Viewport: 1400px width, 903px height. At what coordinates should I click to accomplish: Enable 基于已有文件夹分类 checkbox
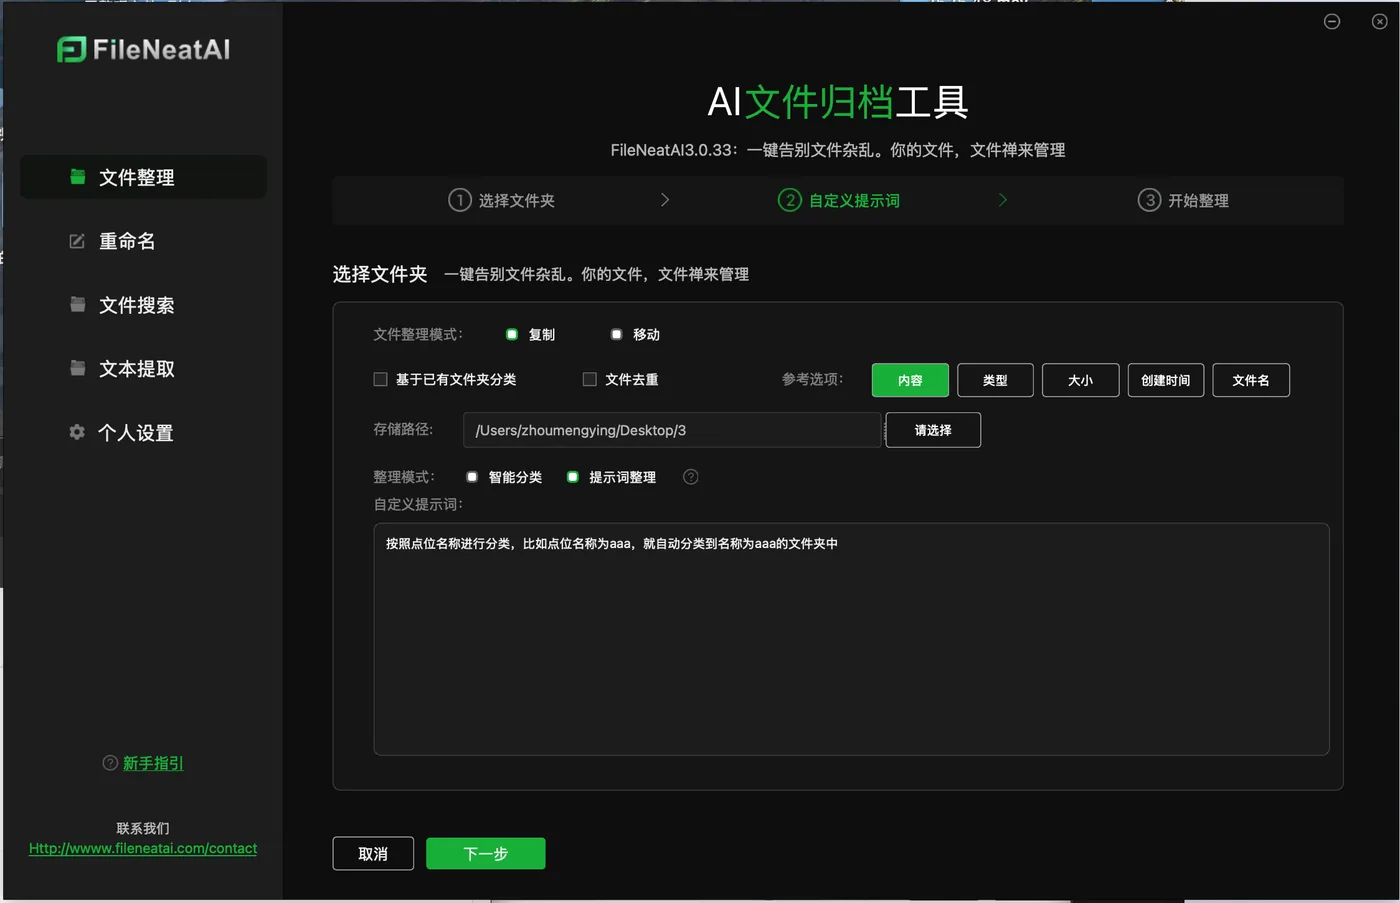coord(380,379)
